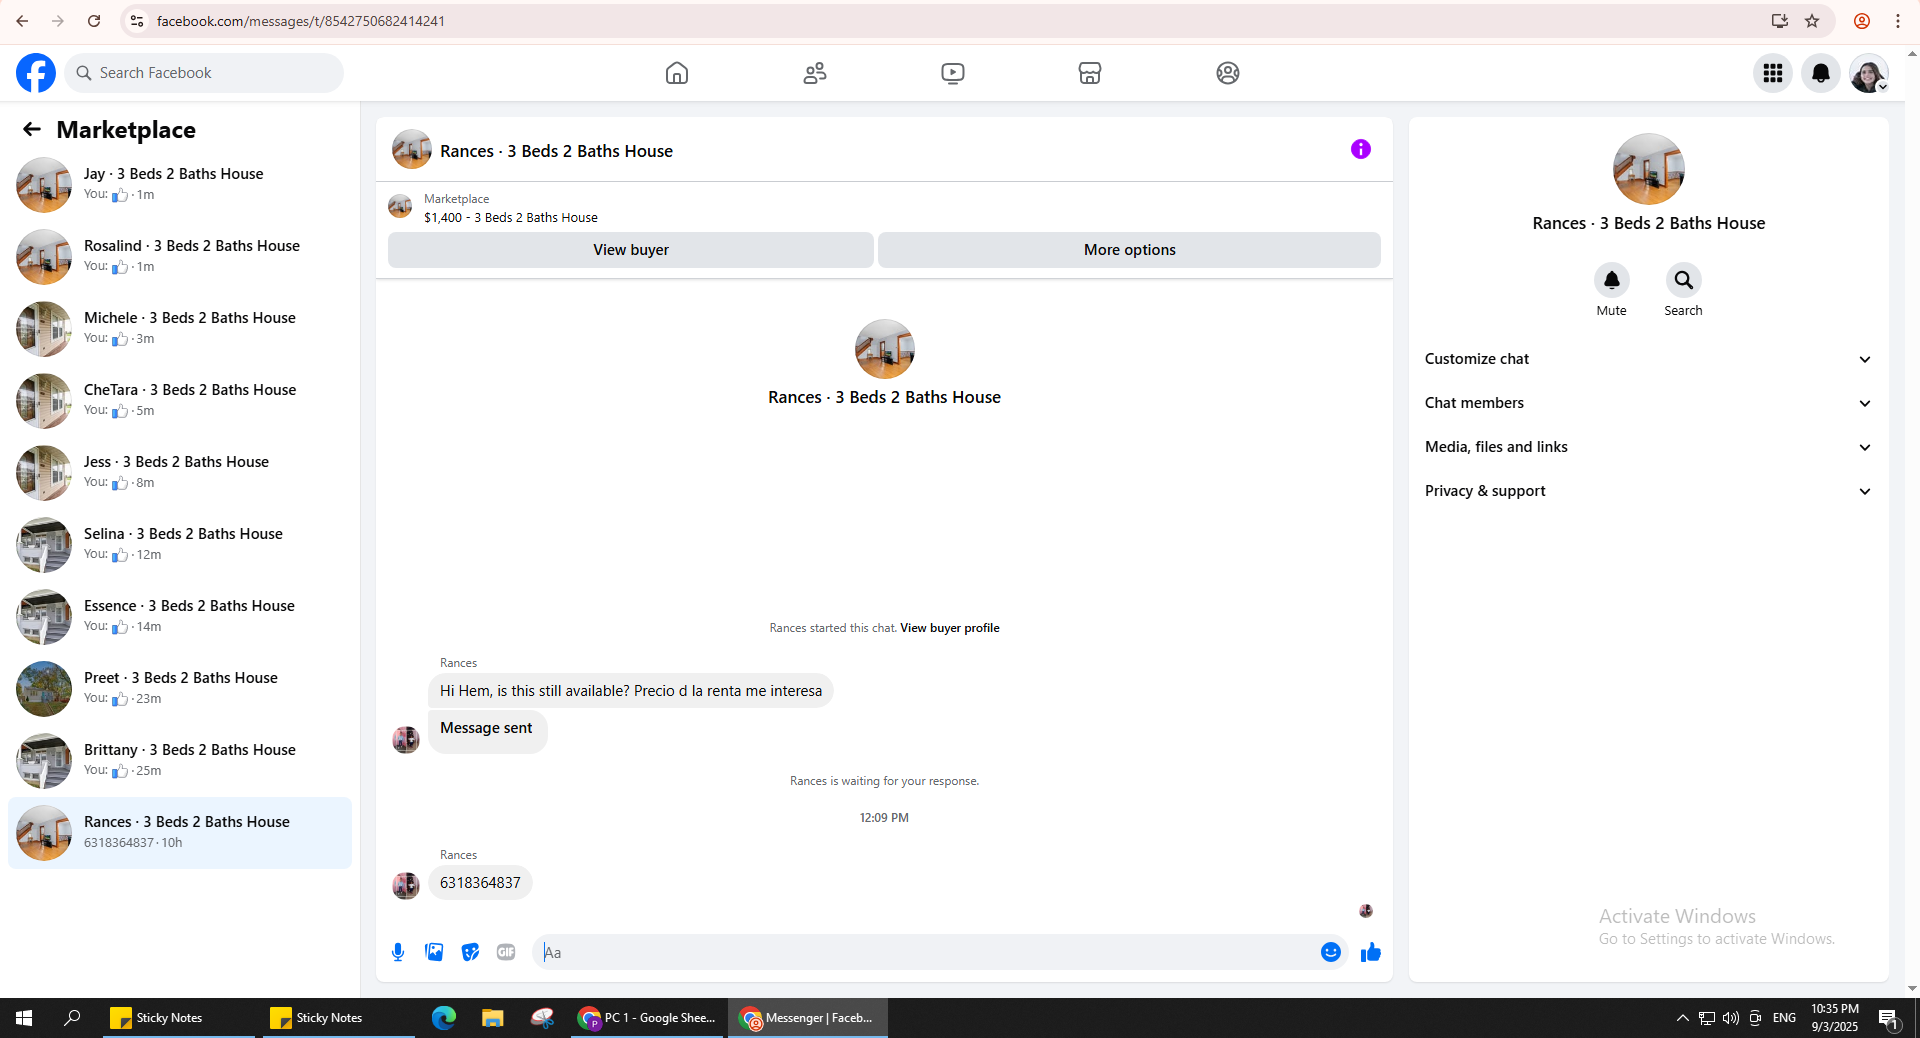Open the emoji picker in message box

point(1331,952)
